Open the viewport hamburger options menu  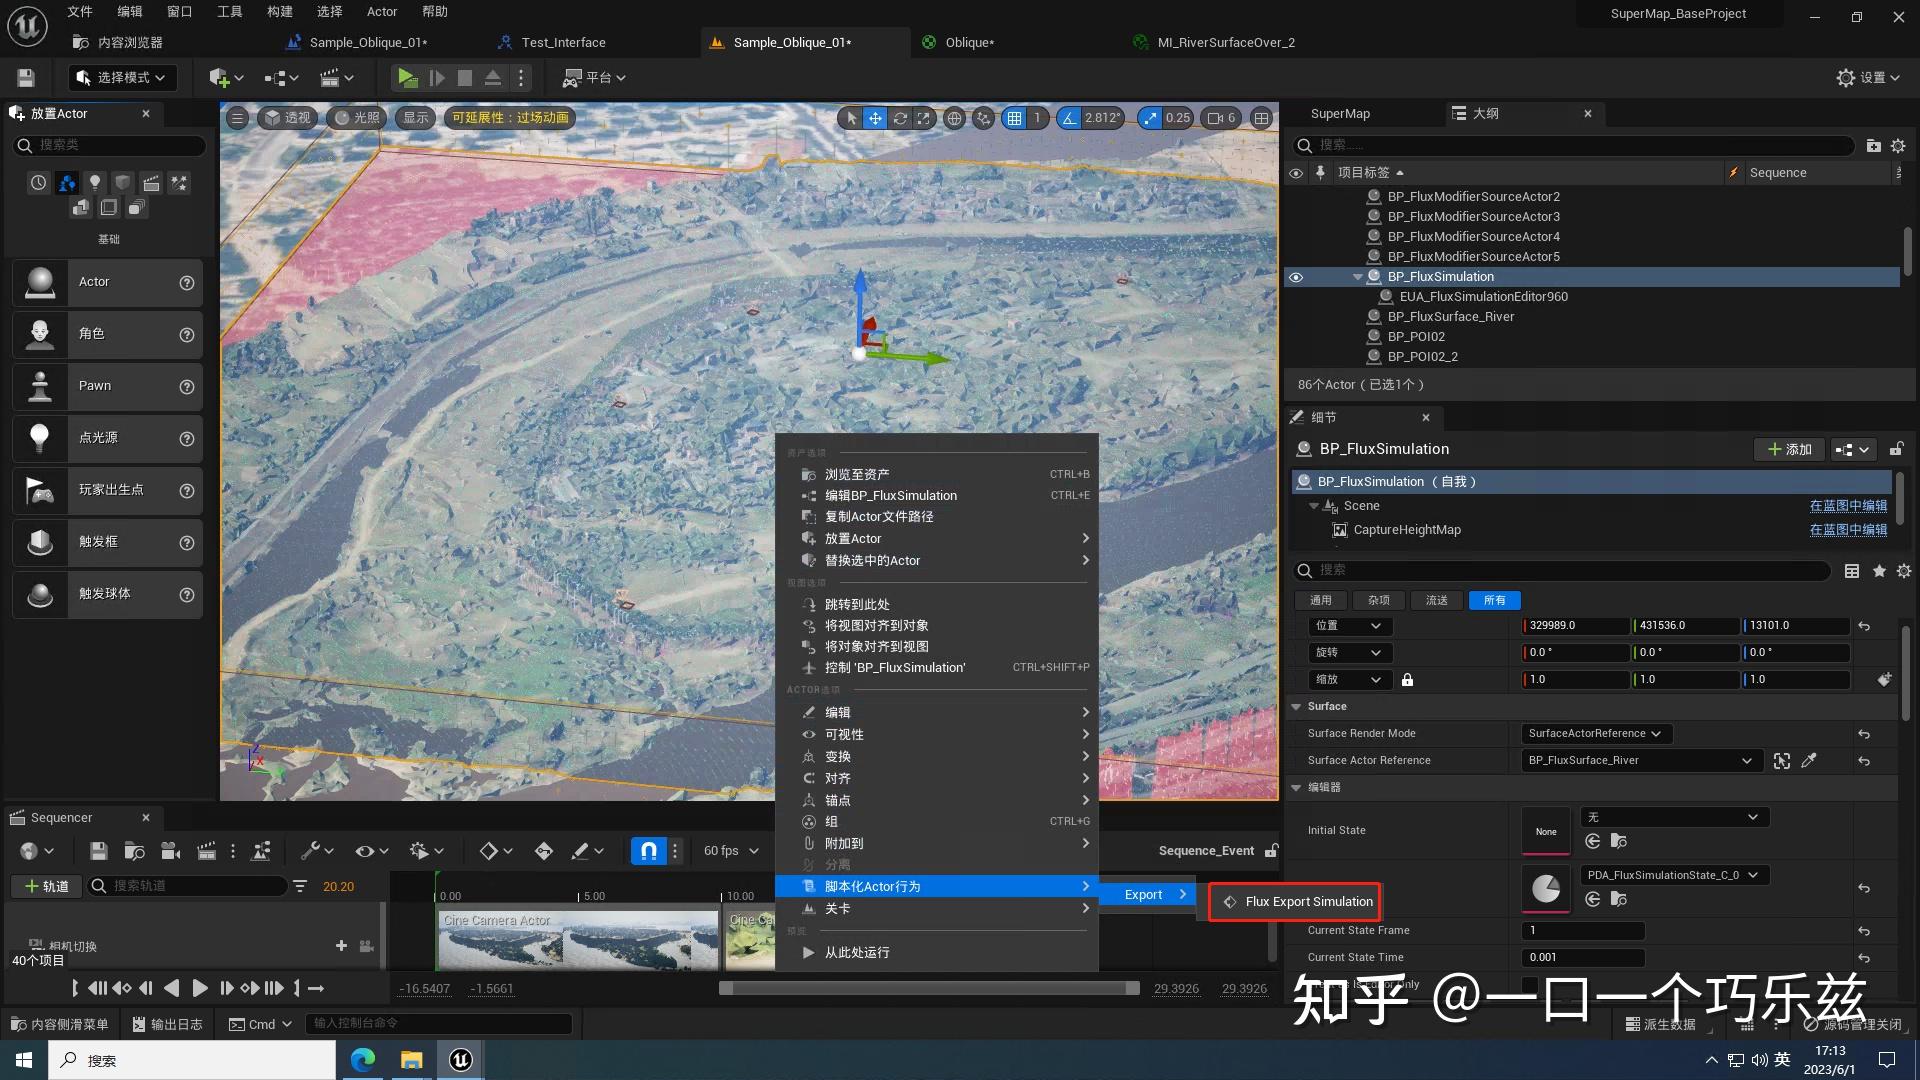tap(237, 118)
